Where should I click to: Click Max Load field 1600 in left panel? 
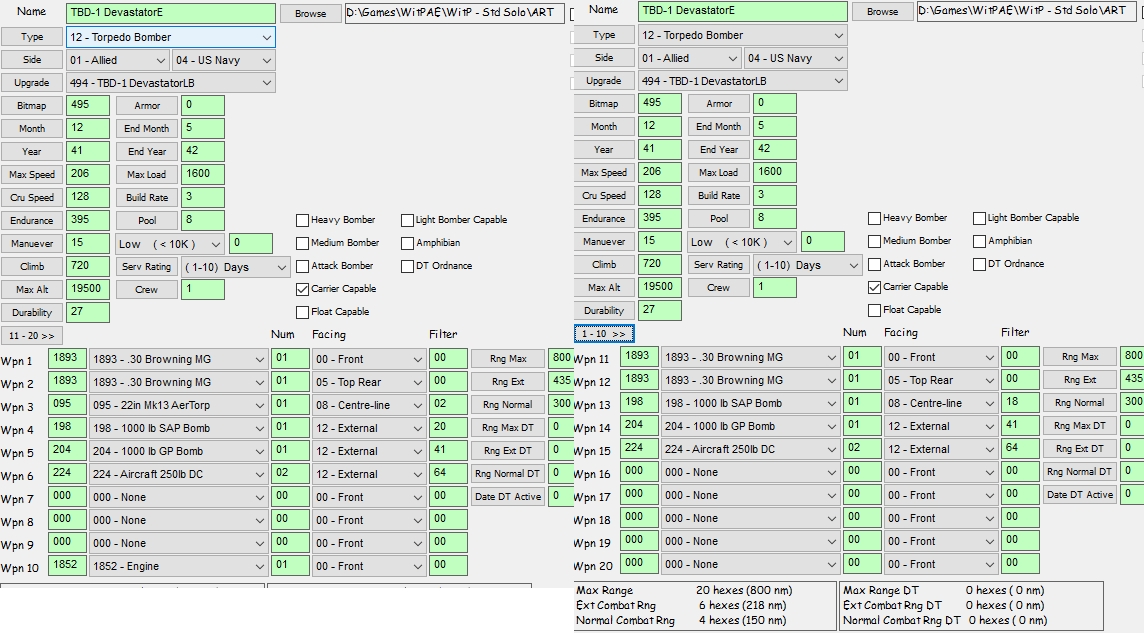pyautogui.click(x=203, y=174)
